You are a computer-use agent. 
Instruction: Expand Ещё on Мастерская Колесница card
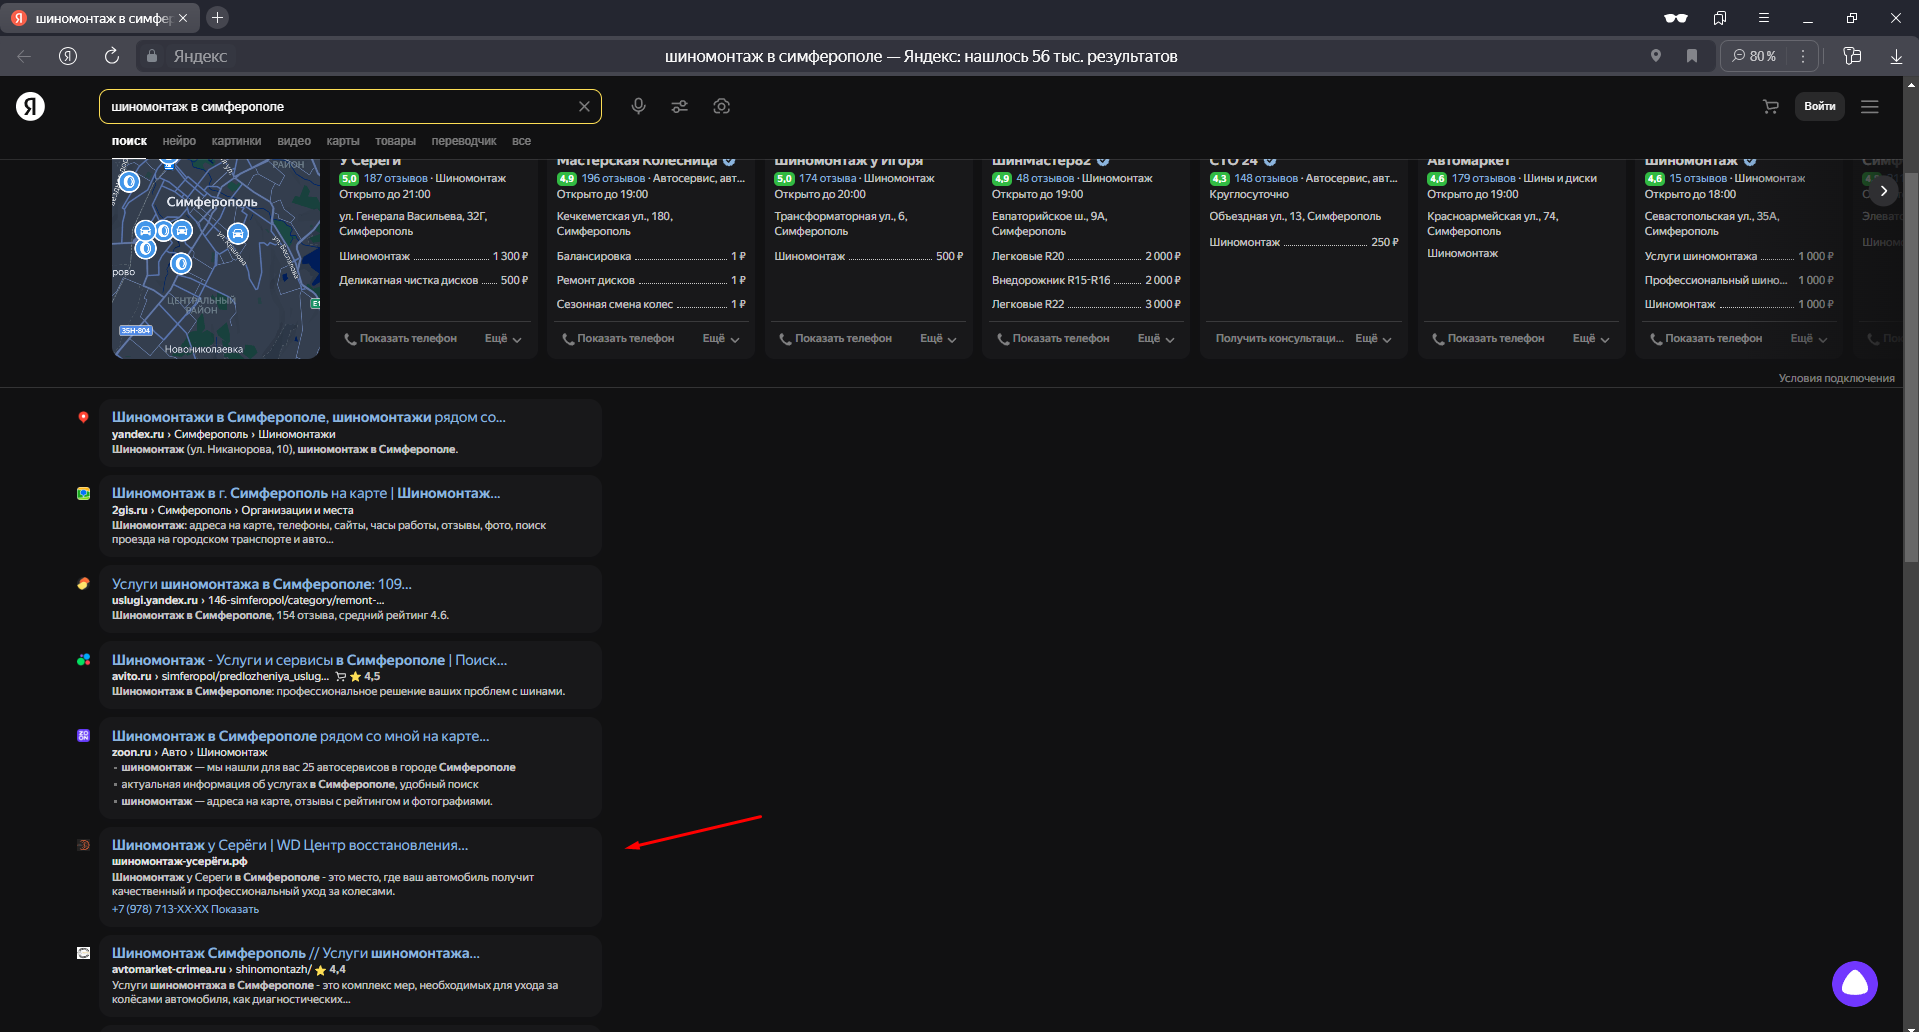point(721,339)
